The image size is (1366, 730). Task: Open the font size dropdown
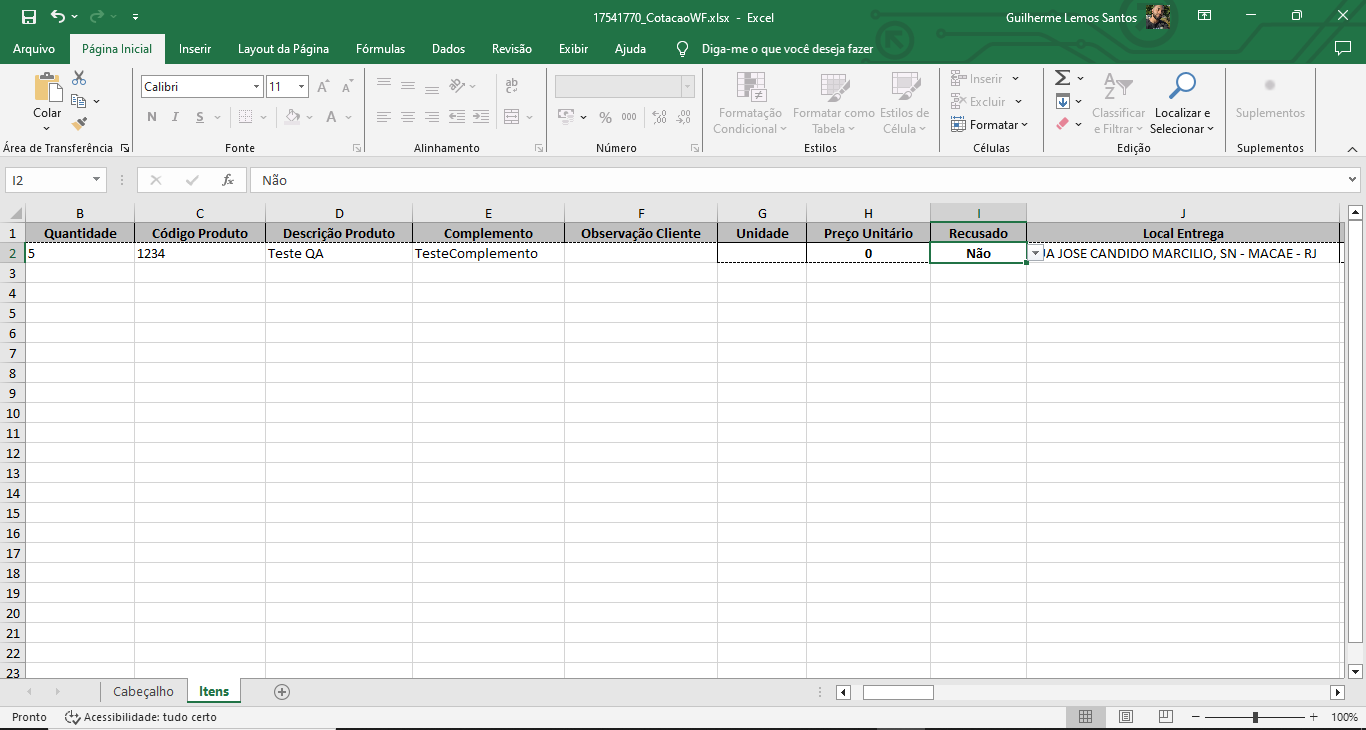(301, 87)
